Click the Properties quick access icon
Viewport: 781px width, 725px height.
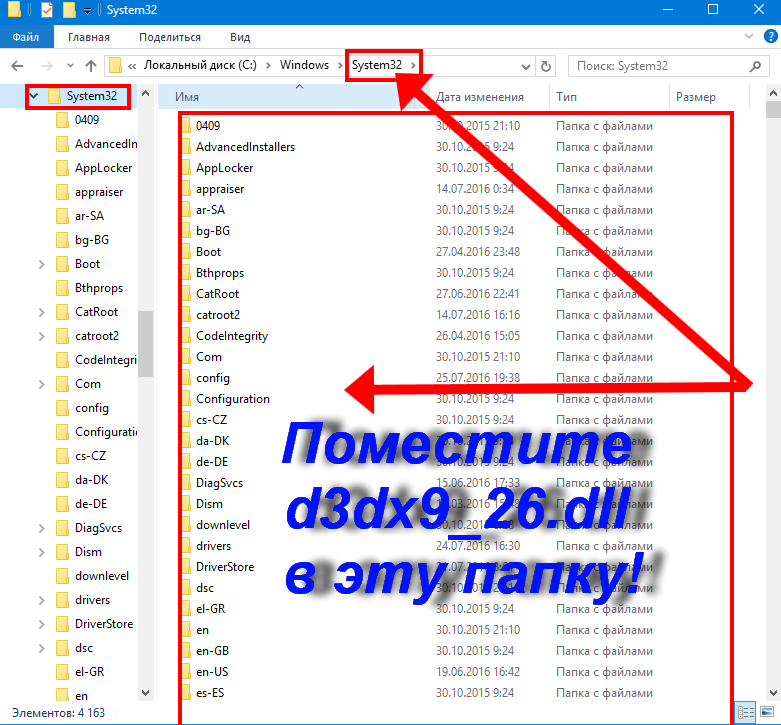point(47,10)
